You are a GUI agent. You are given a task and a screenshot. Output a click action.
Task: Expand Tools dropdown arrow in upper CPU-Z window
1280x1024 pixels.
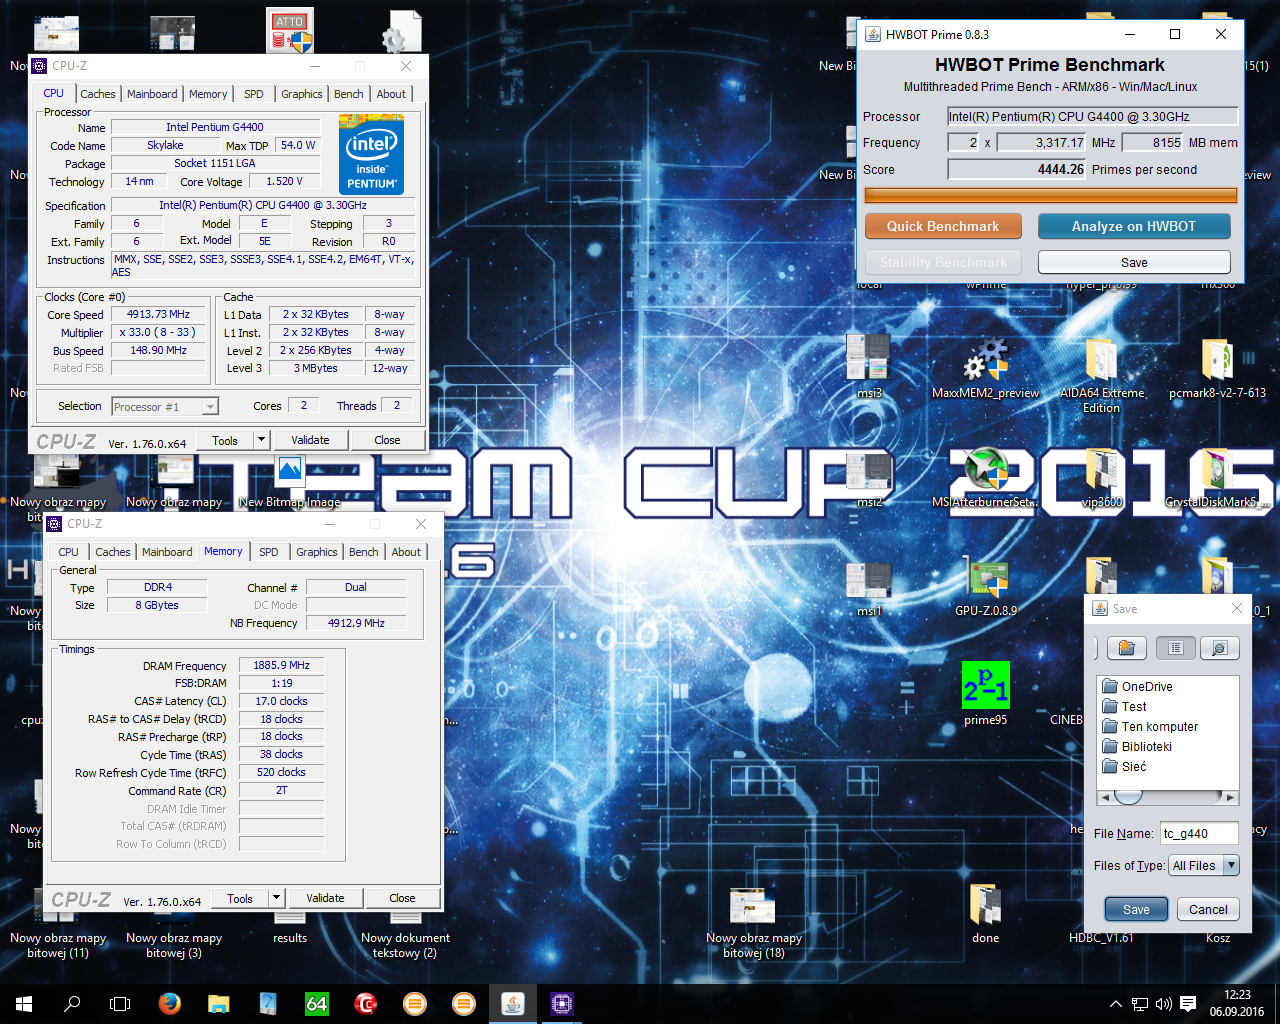pos(262,440)
